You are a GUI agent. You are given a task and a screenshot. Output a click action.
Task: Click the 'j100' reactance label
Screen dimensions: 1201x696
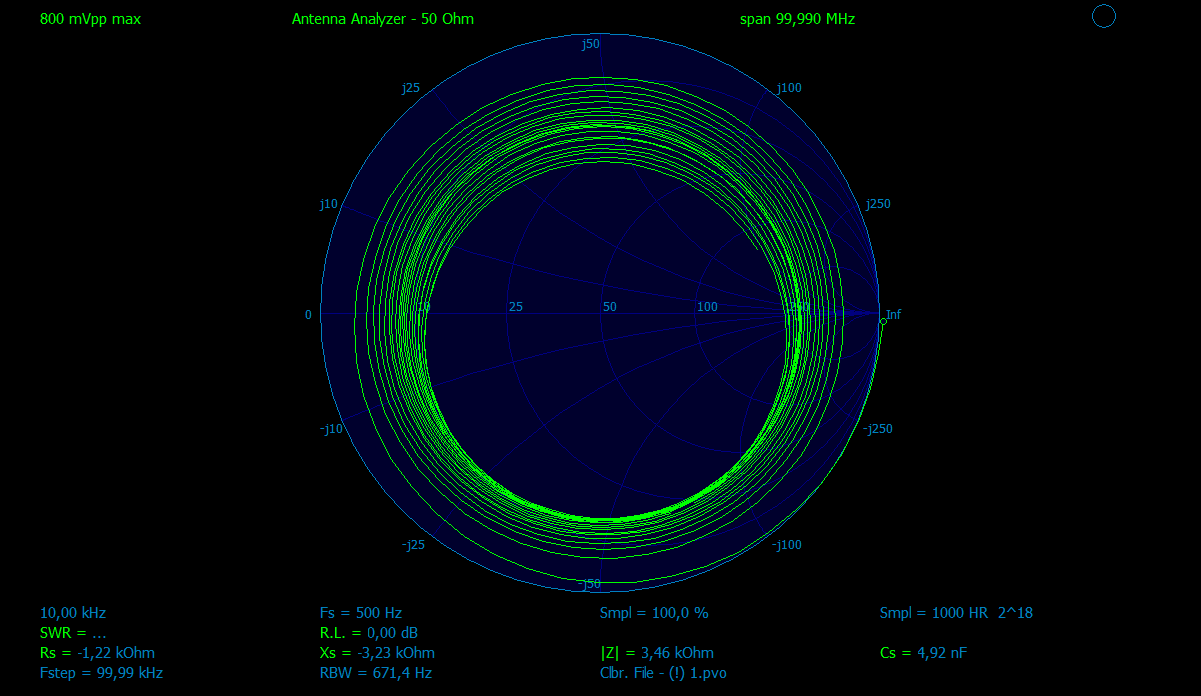(790, 88)
